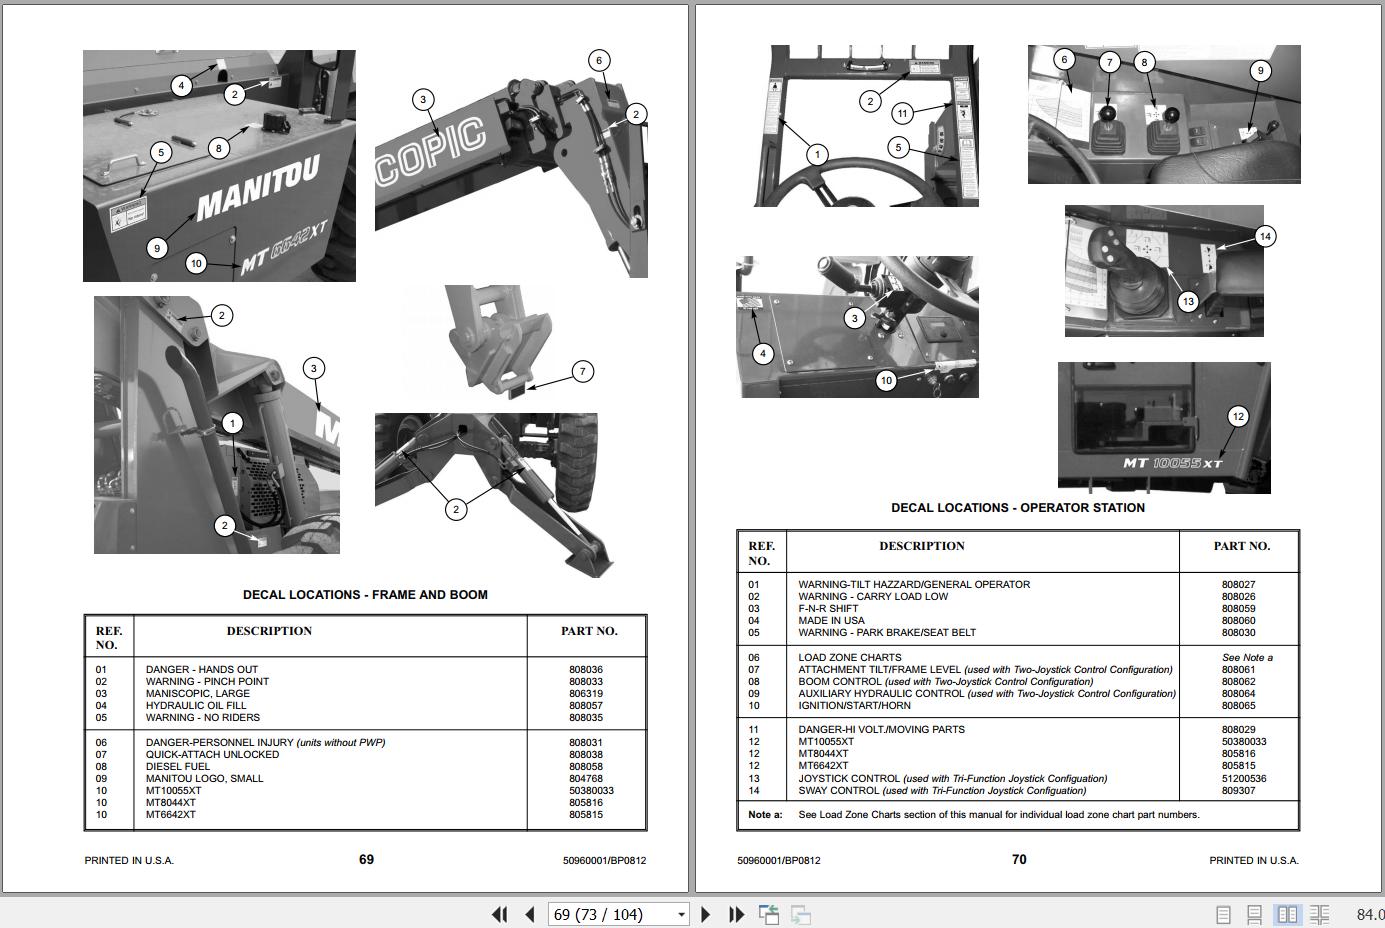Viewport: 1385px width, 928px height.
Task: Click the 'MANITOU LOGO, SMALL' entry
Action: coord(205,779)
